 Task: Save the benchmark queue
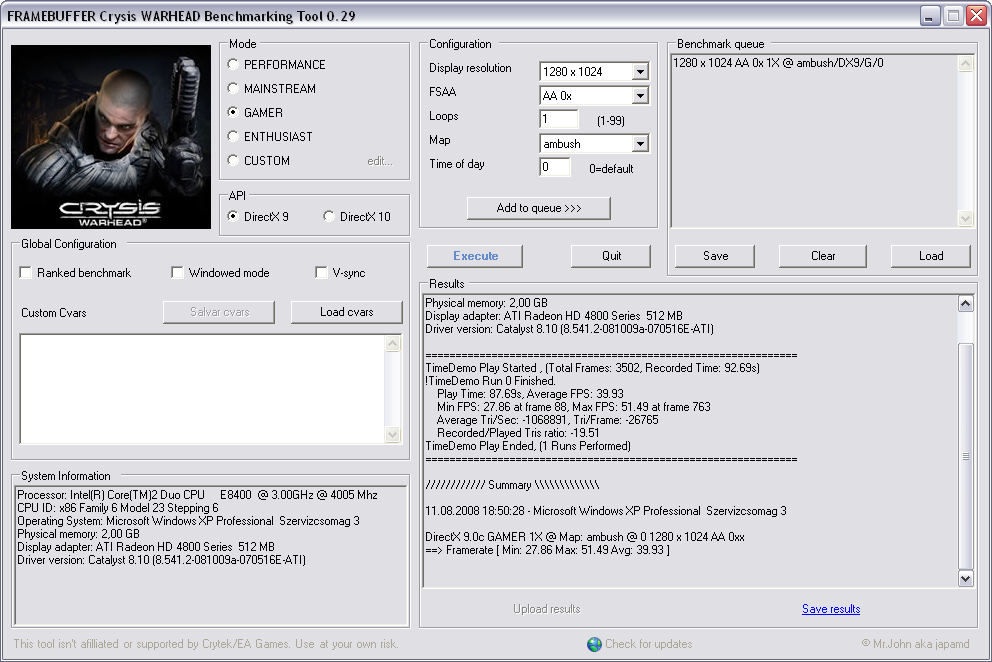click(715, 256)
